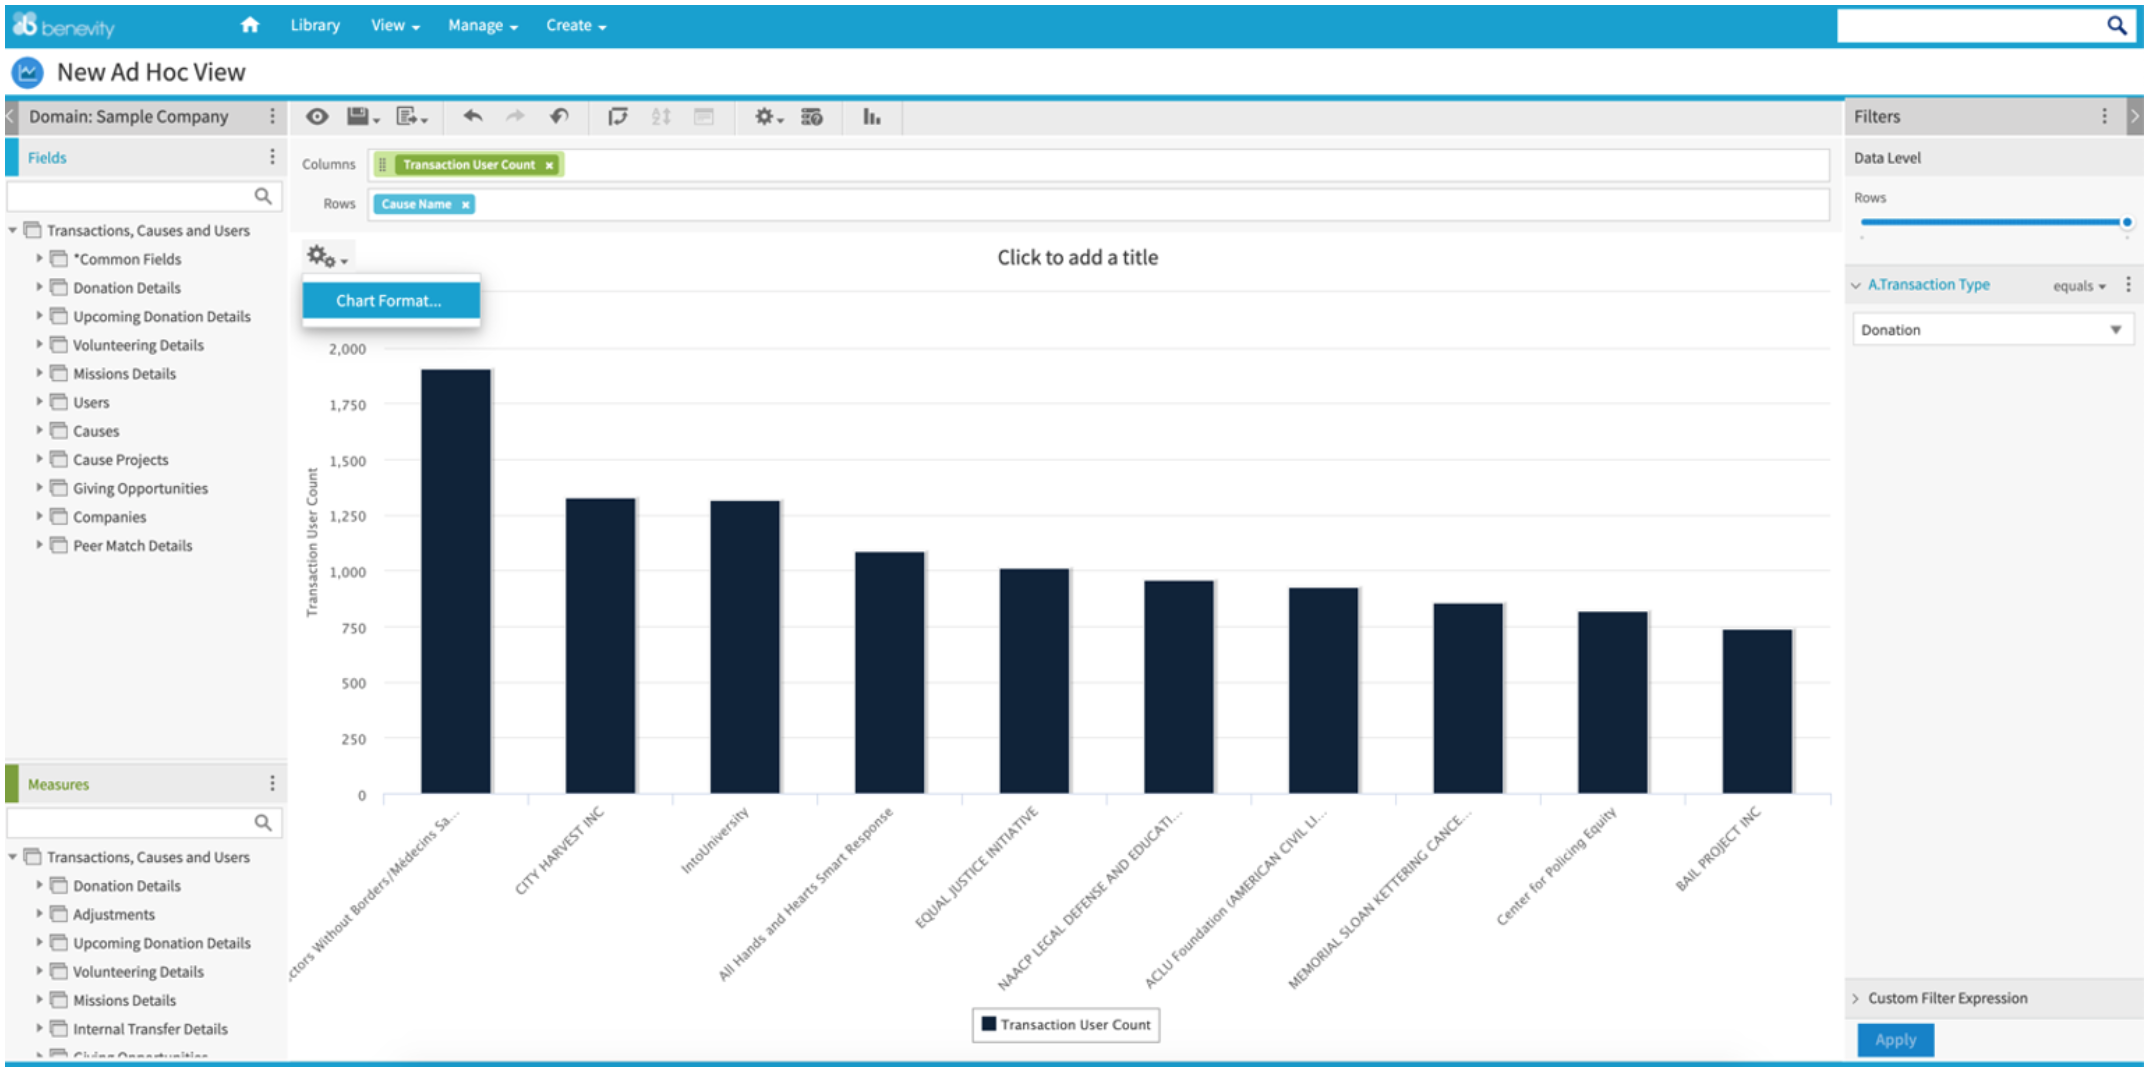Open the Measures section kebab menu
Screen dimensions: 2148x1072
272,784
